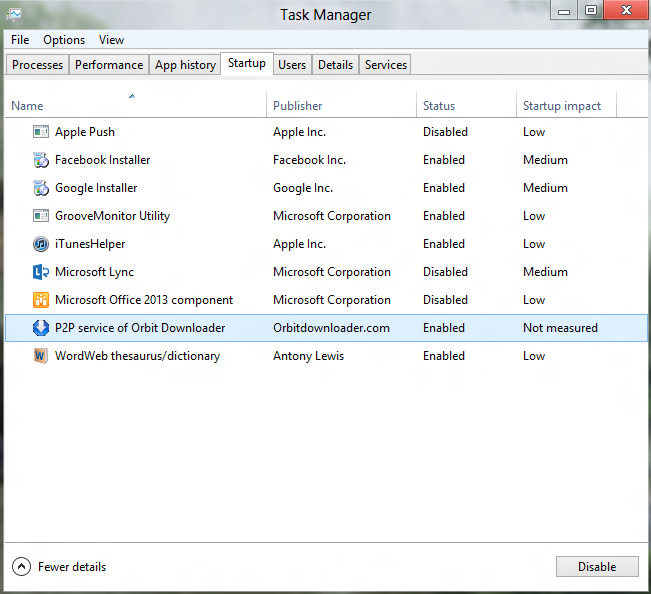Sort by Startup impact column header

pyautogui.click(x=562, y=106)
